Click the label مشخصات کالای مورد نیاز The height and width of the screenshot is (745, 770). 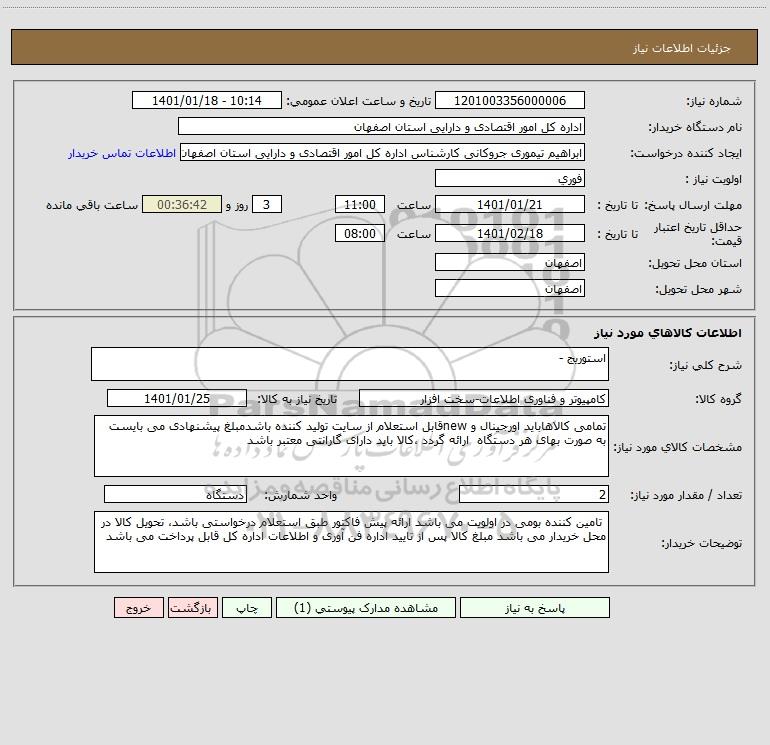[x=678, y=447]
